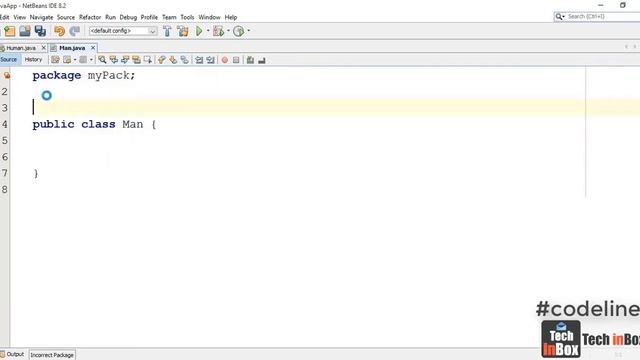Open the search magnifier options dropdown
Viewport: 640px width, 360px height.
(560, 16)
